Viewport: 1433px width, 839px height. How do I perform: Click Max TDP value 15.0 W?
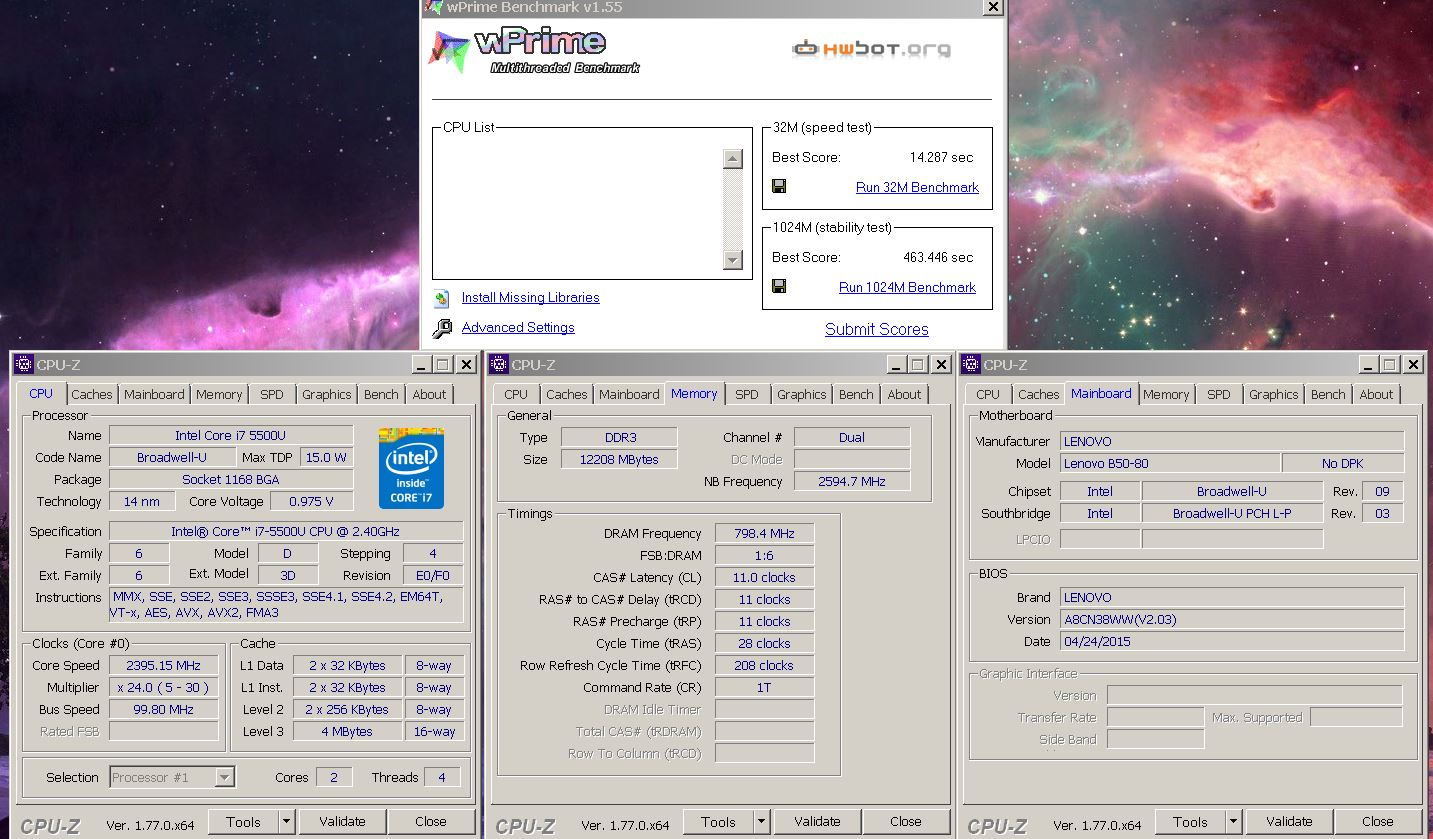click(326, 457)
